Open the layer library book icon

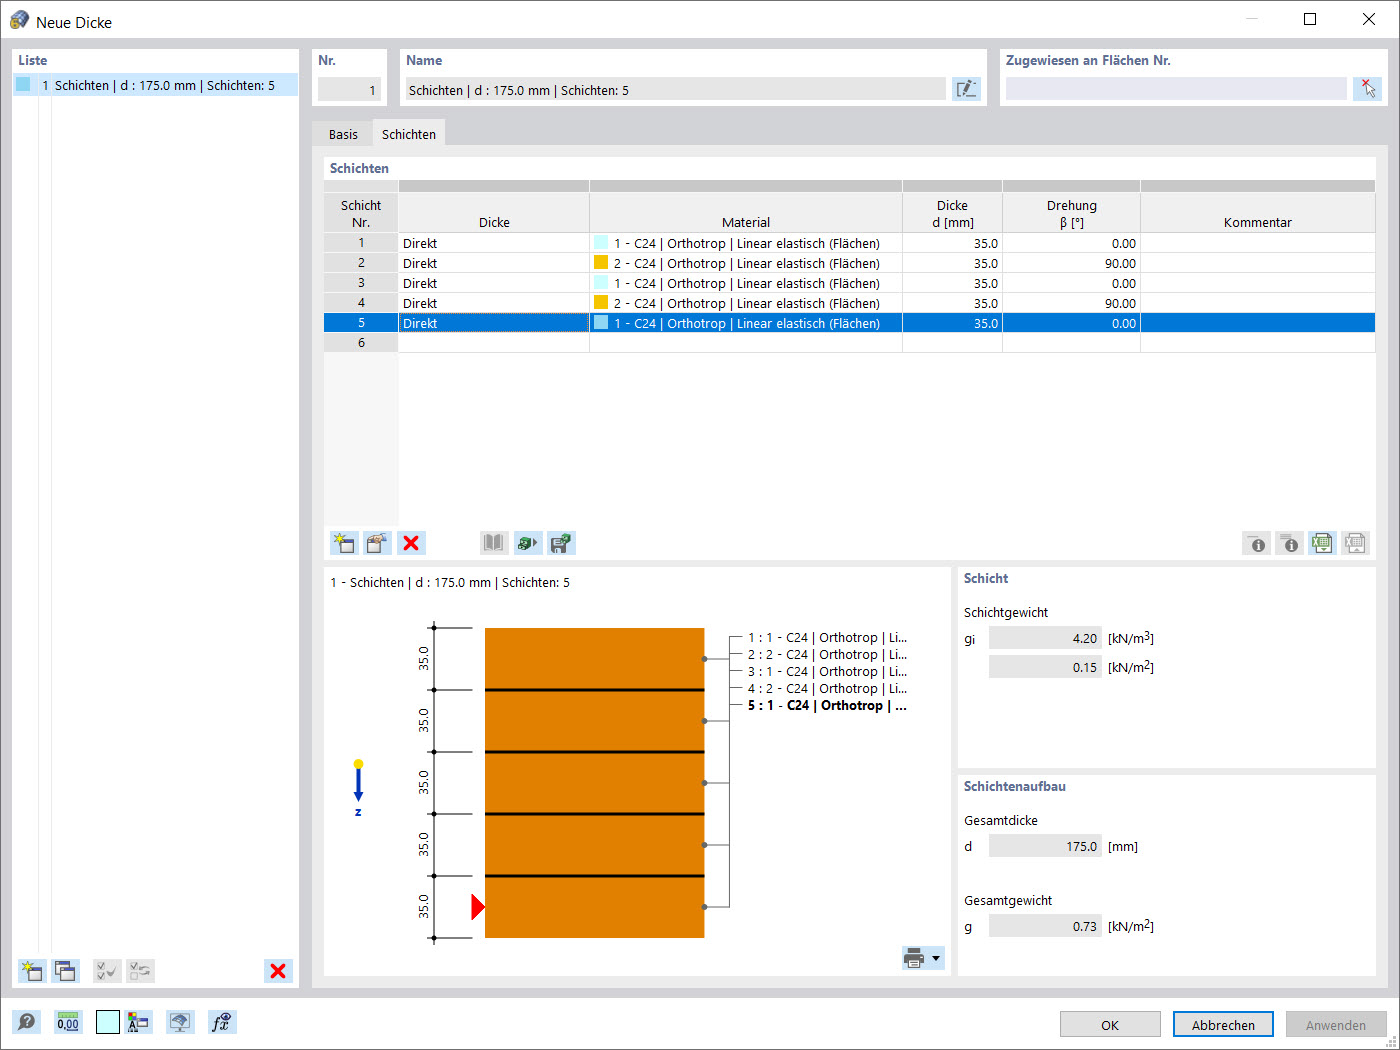coord(494,543)
